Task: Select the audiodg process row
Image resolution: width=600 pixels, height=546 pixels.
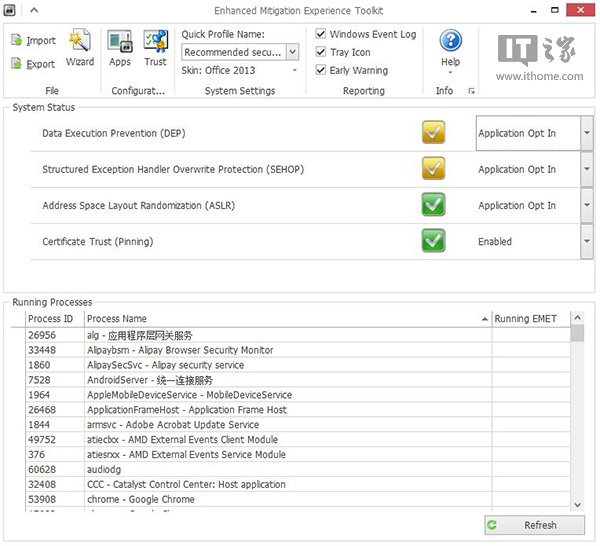Action: pos(298,469)
